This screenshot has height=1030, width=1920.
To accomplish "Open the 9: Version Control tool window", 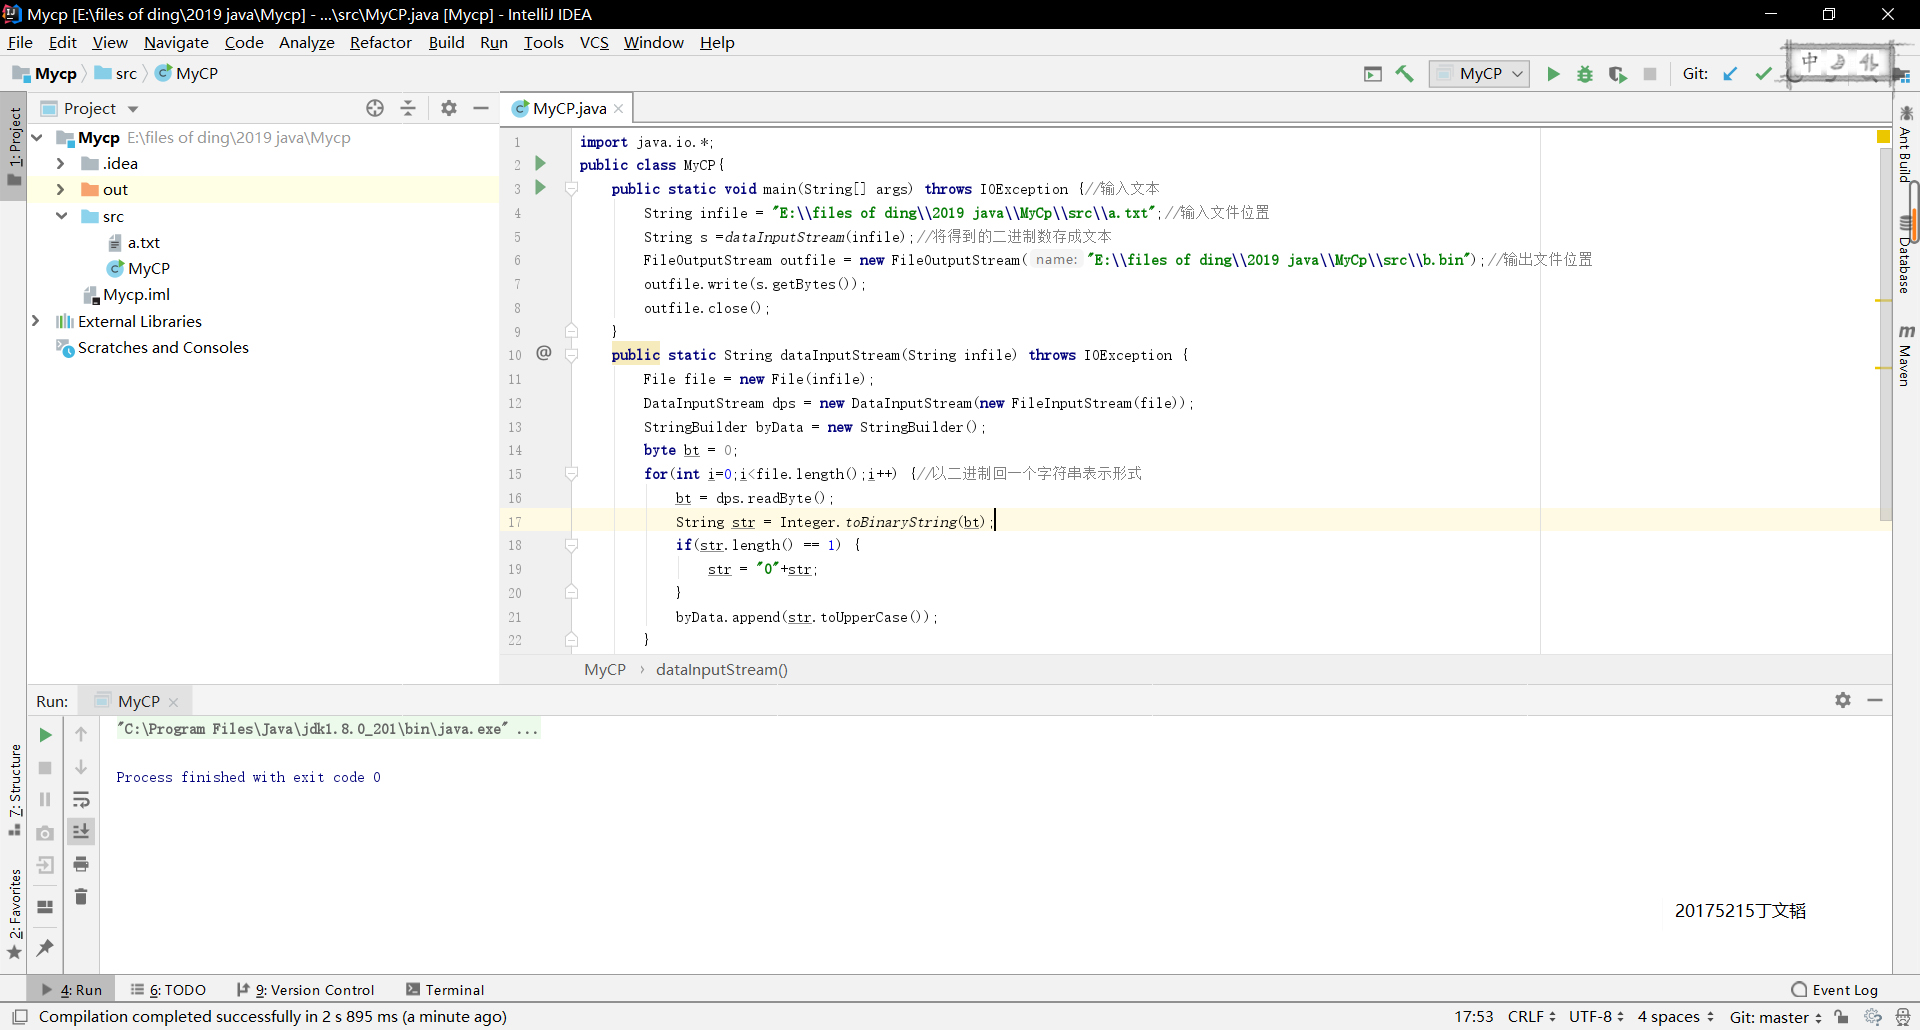I will 306,990.
